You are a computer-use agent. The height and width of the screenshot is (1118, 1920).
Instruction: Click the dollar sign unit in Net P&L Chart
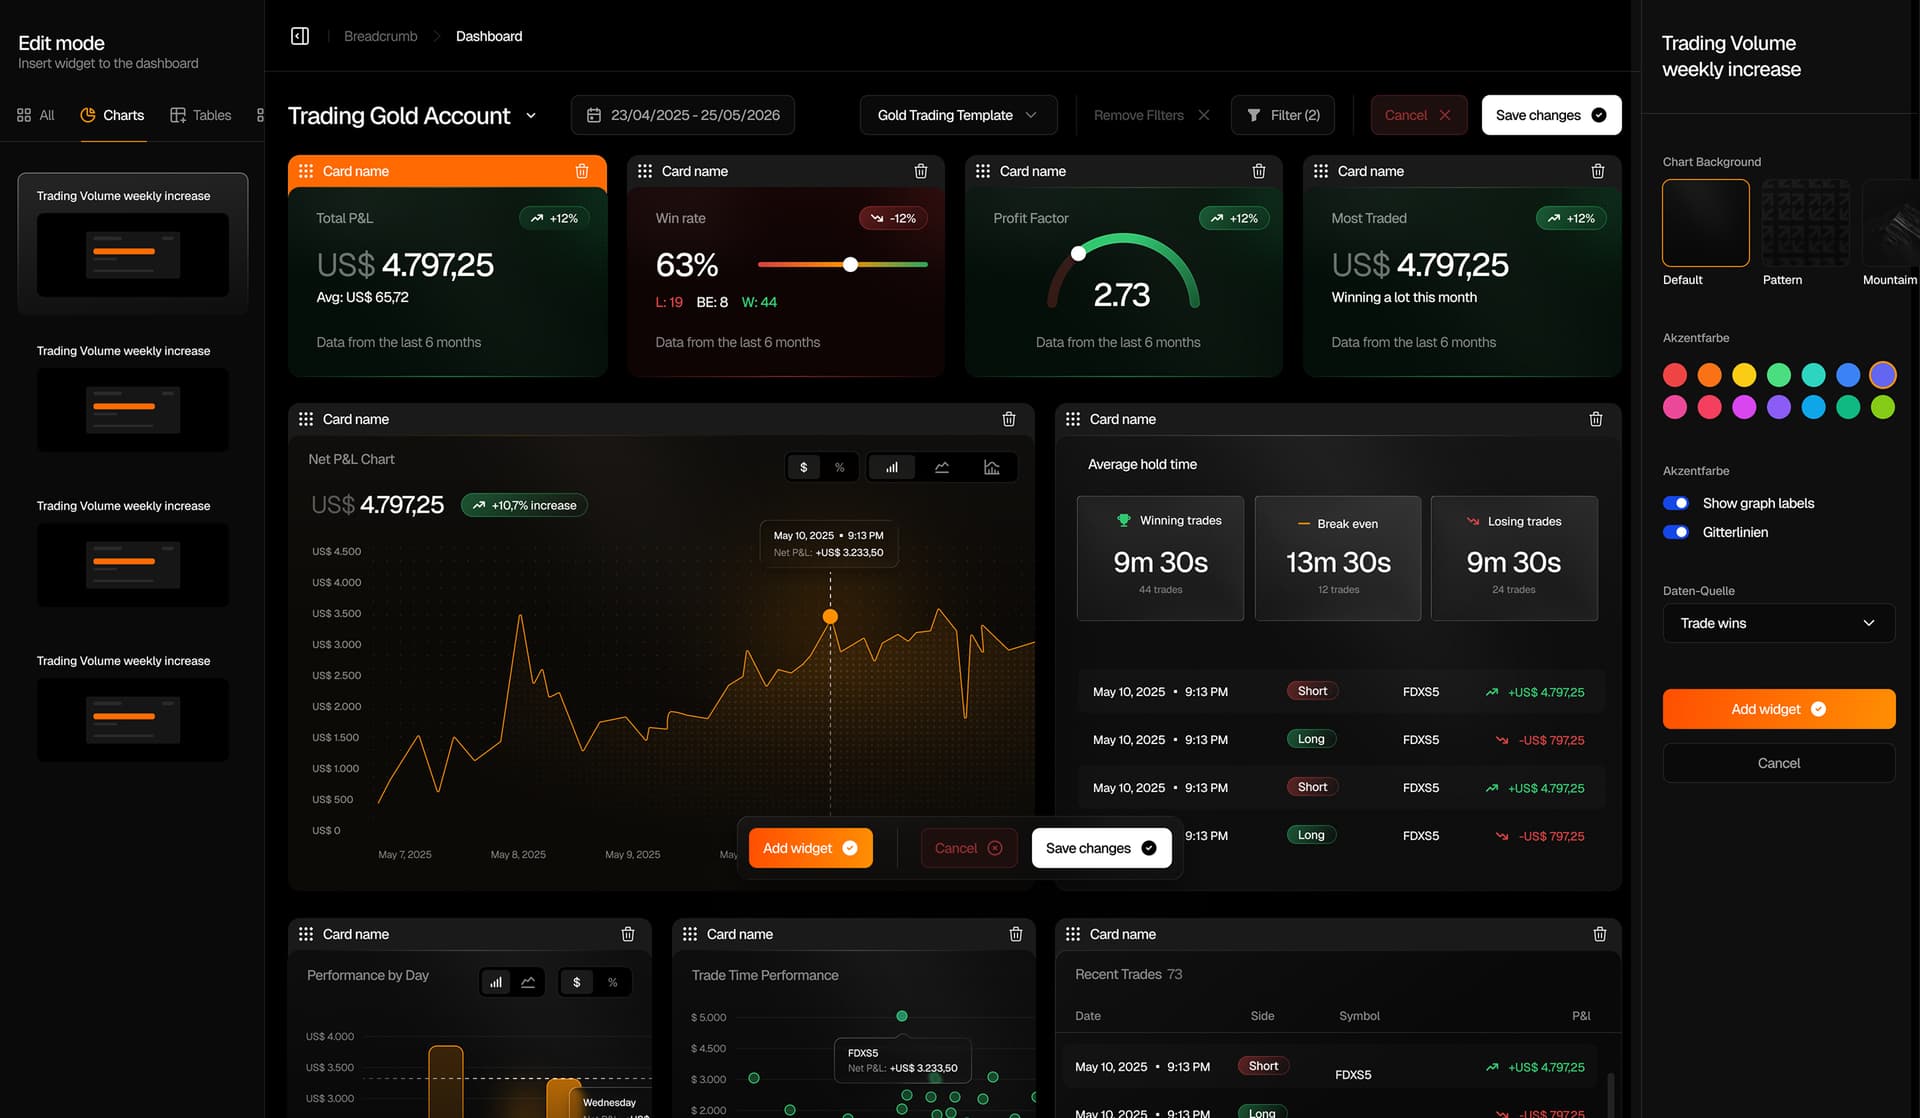point(804,467)
